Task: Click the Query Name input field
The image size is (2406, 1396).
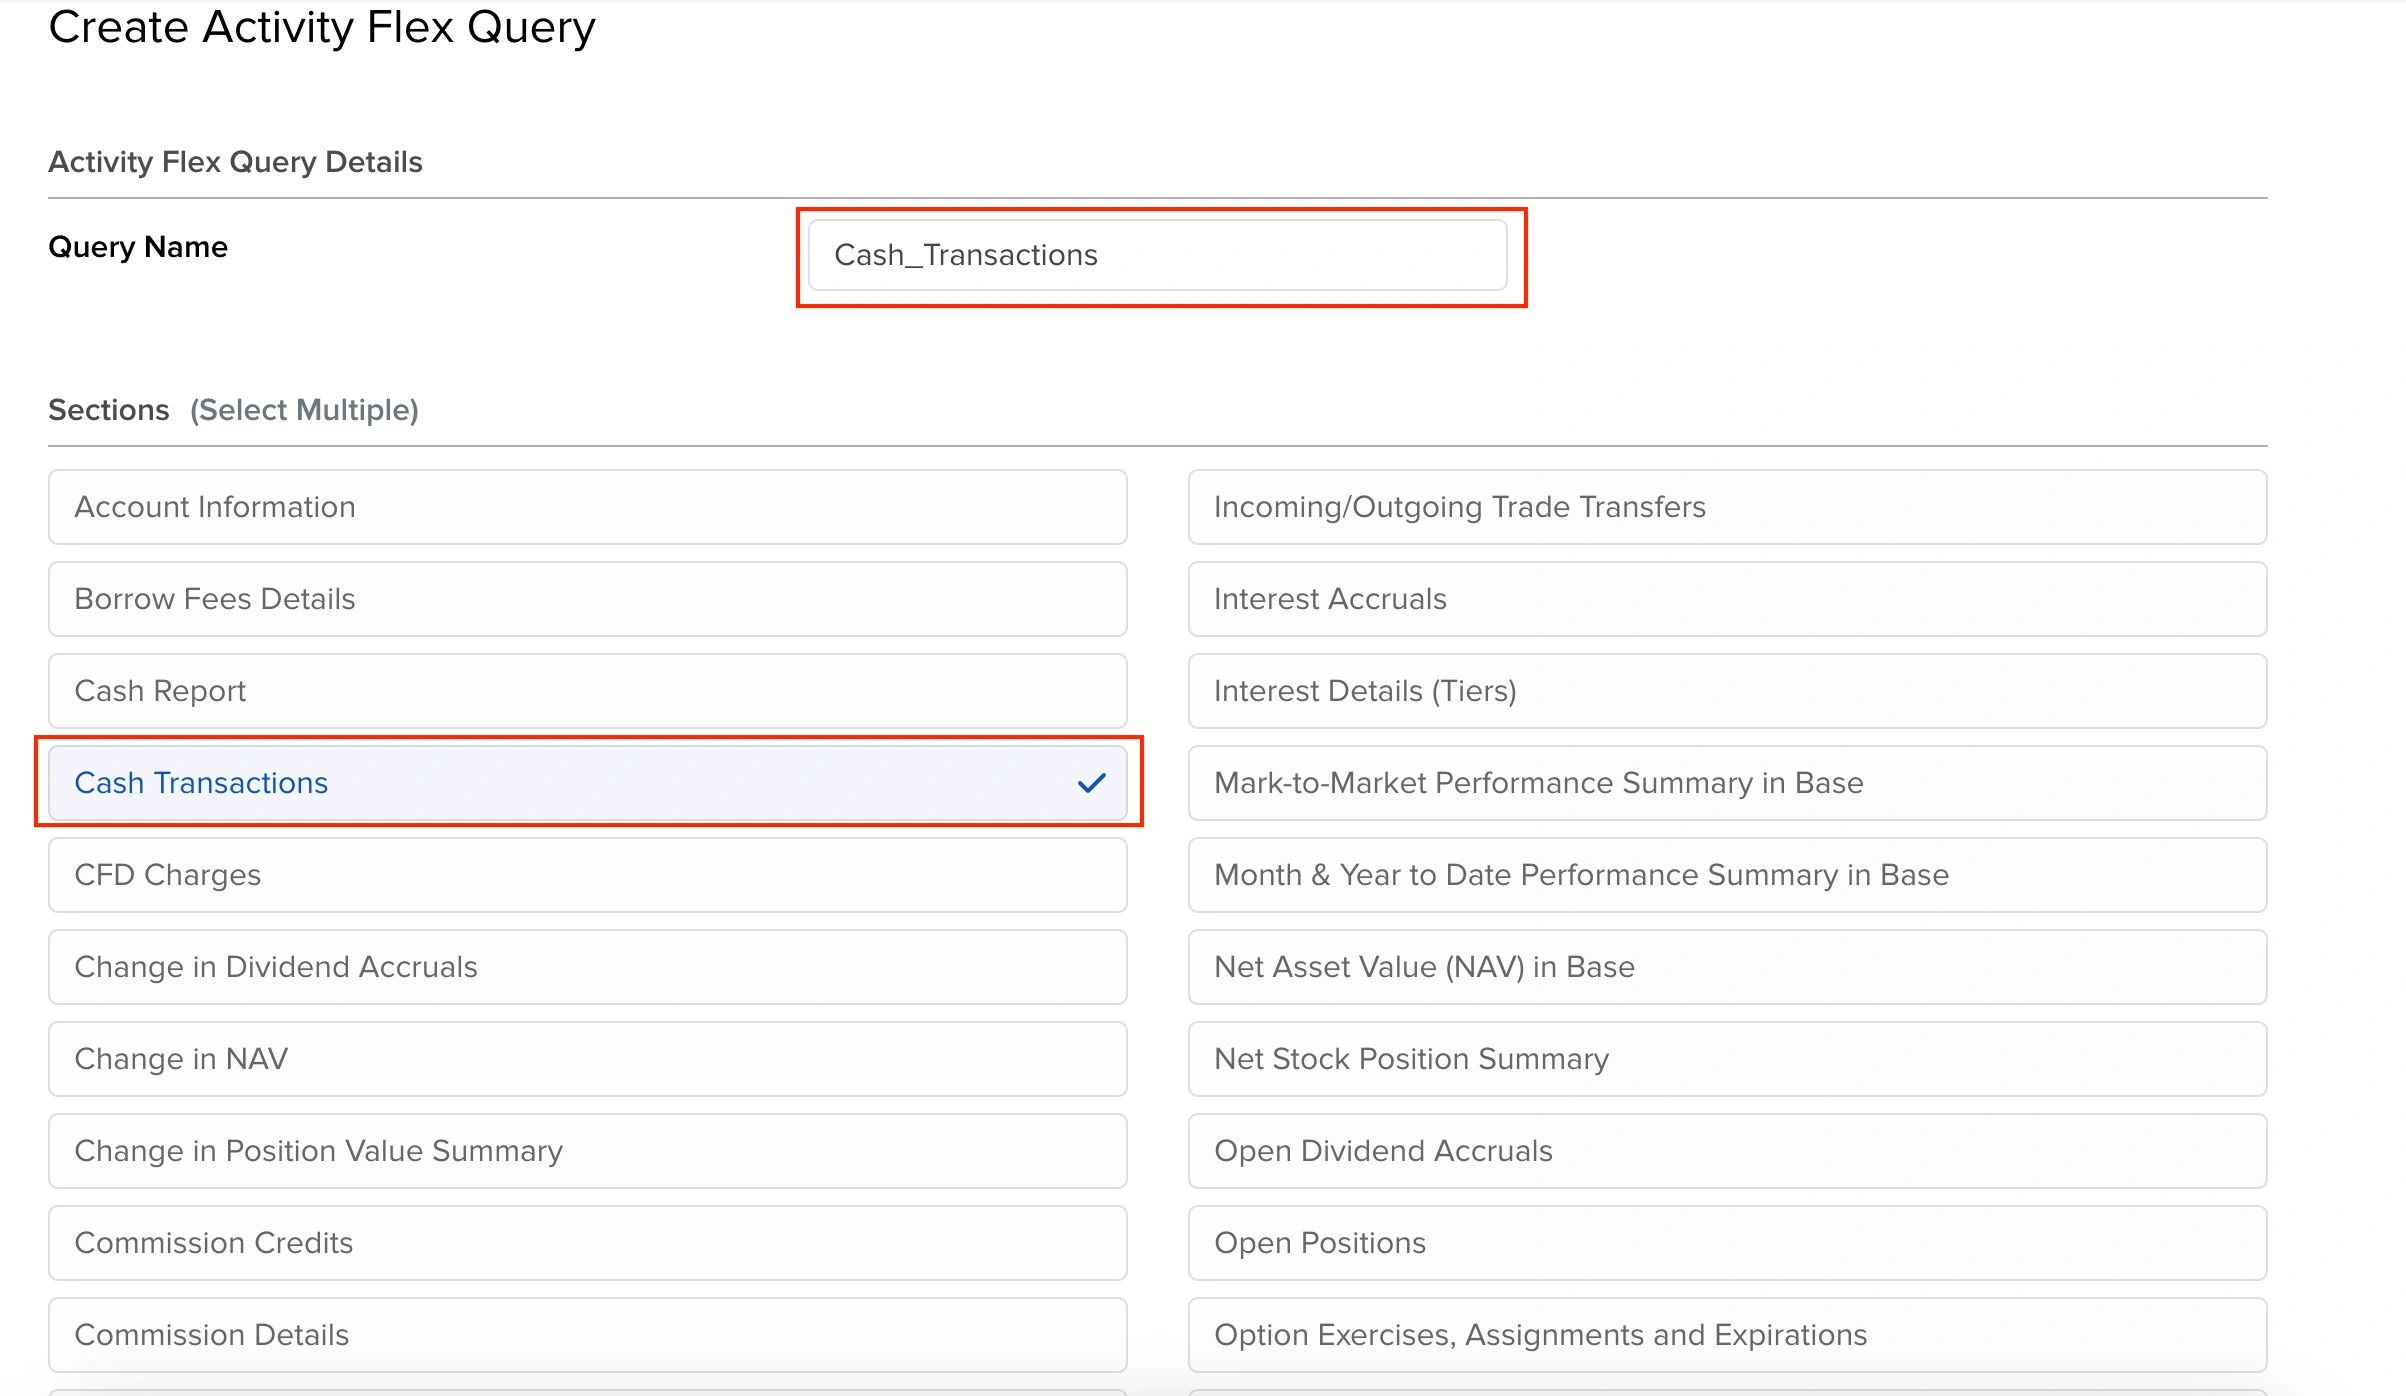Action: tap(1157, 255)
